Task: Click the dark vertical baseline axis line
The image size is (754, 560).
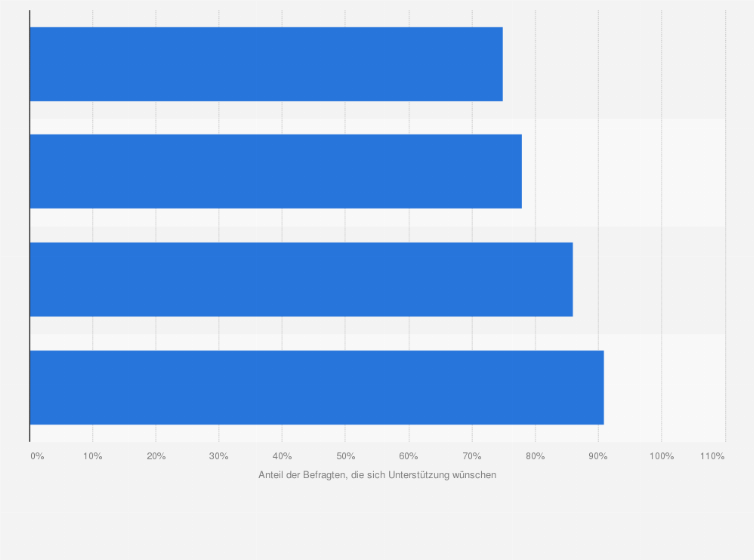Action: [x=30, y=226]
